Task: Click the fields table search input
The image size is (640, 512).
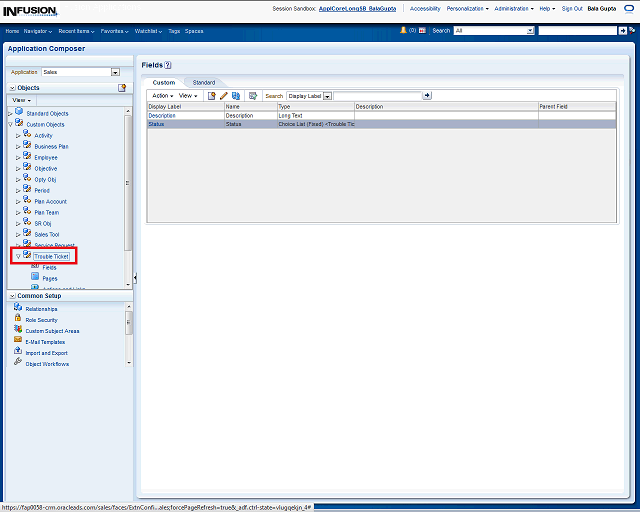Action: tap(378, 96)
